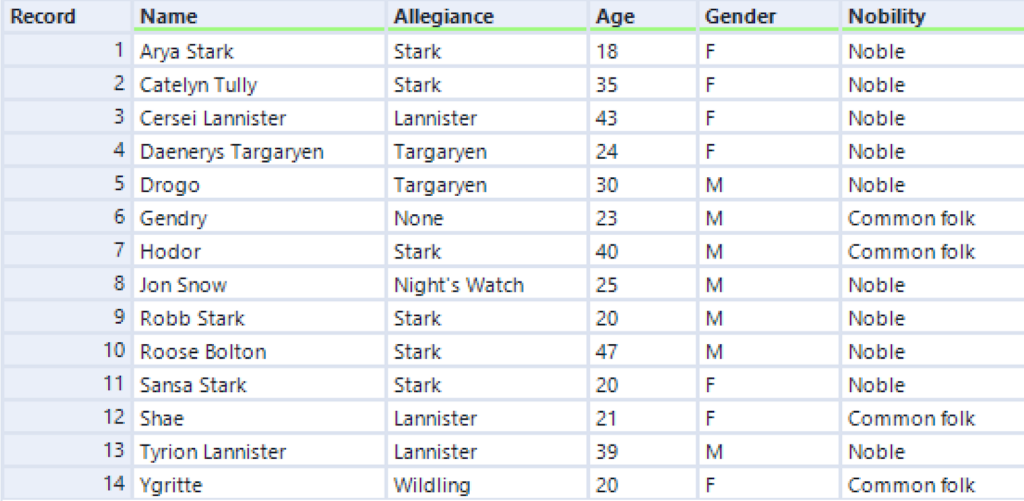Click the Record column header

67,16
